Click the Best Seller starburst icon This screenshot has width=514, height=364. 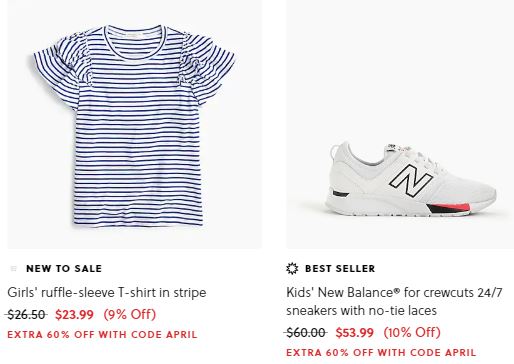(292, 268)
